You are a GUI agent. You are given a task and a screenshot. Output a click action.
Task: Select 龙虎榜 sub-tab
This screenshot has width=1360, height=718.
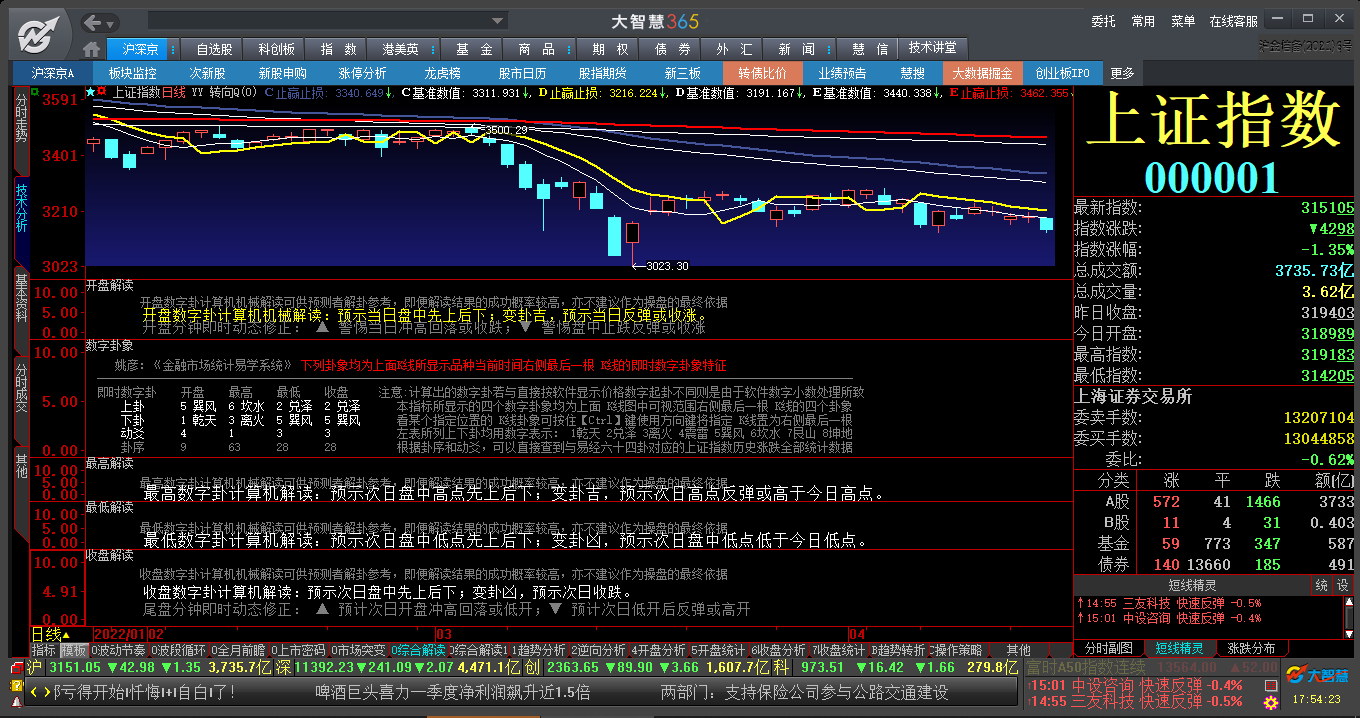(x=442, y=73)
